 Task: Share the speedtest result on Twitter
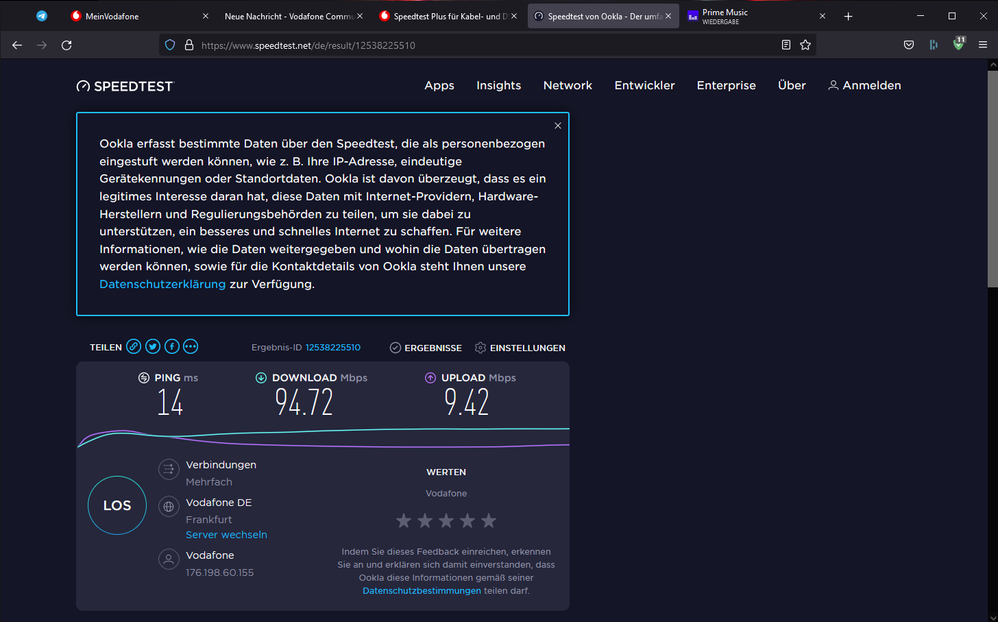[x=152, y=346]
